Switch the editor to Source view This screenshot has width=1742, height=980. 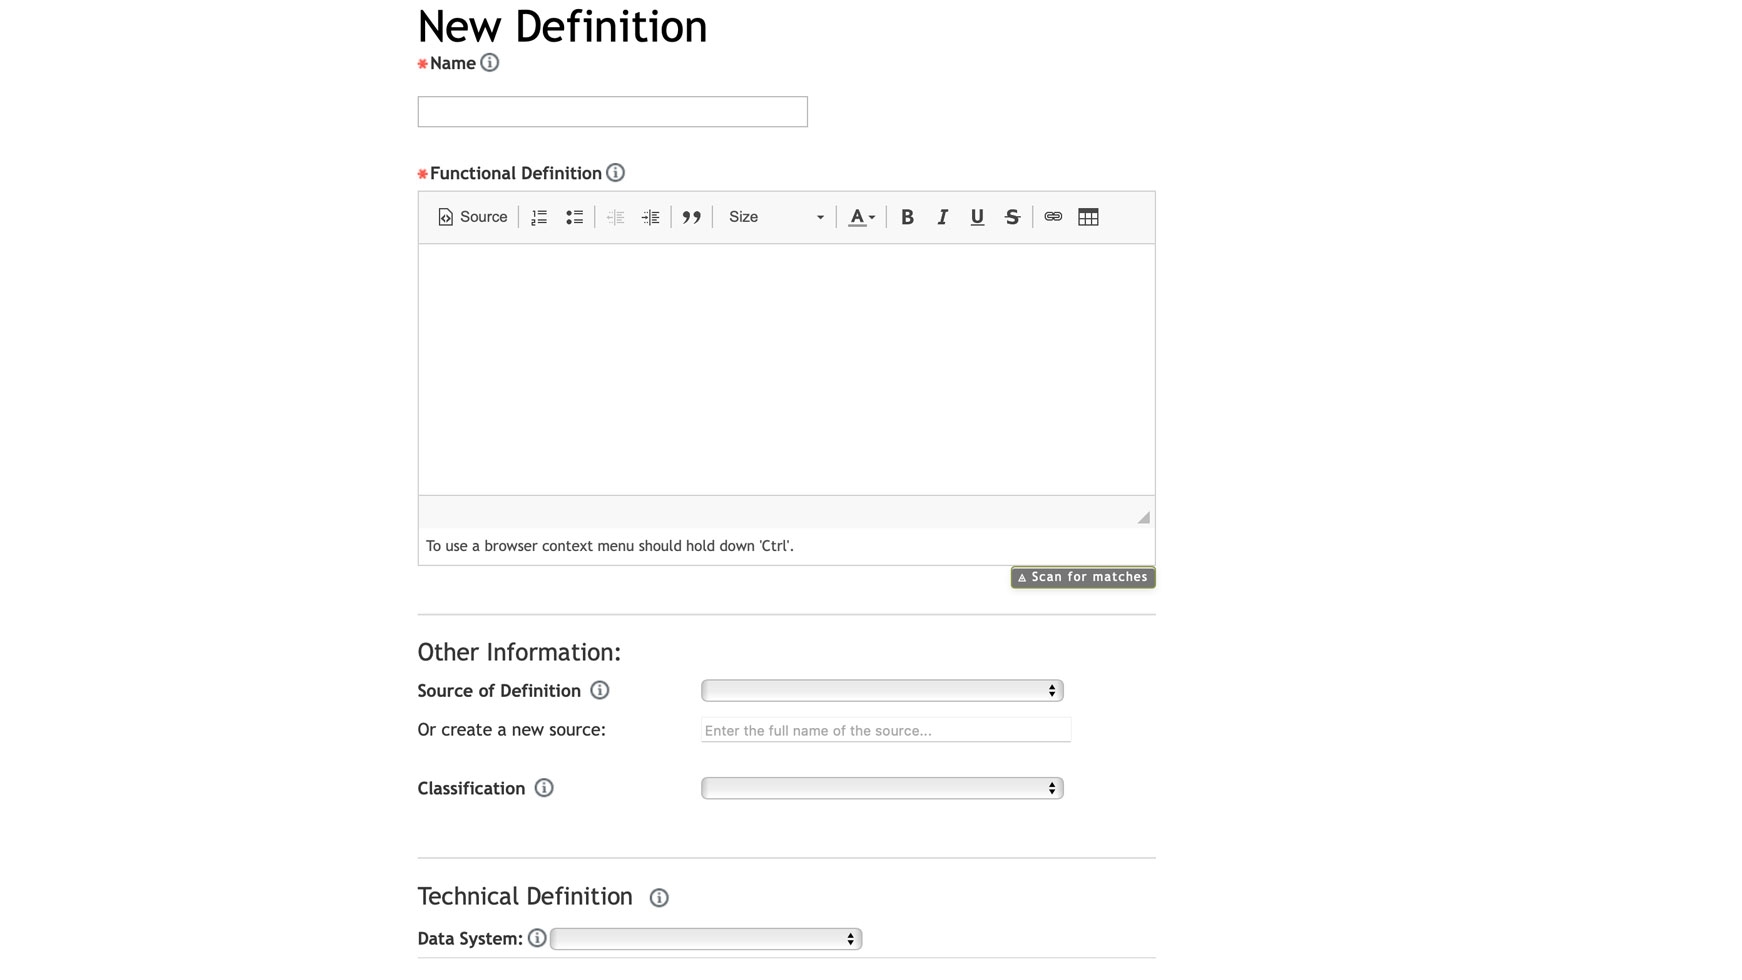(x=472, y=217)
